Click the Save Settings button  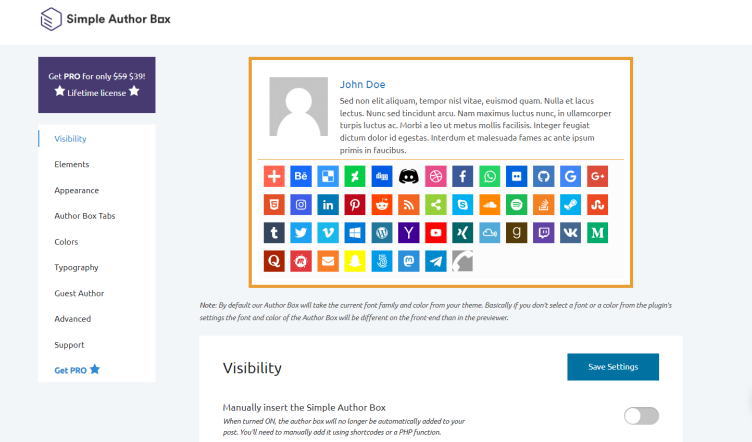pyautogui.click(x=612, y=367)
